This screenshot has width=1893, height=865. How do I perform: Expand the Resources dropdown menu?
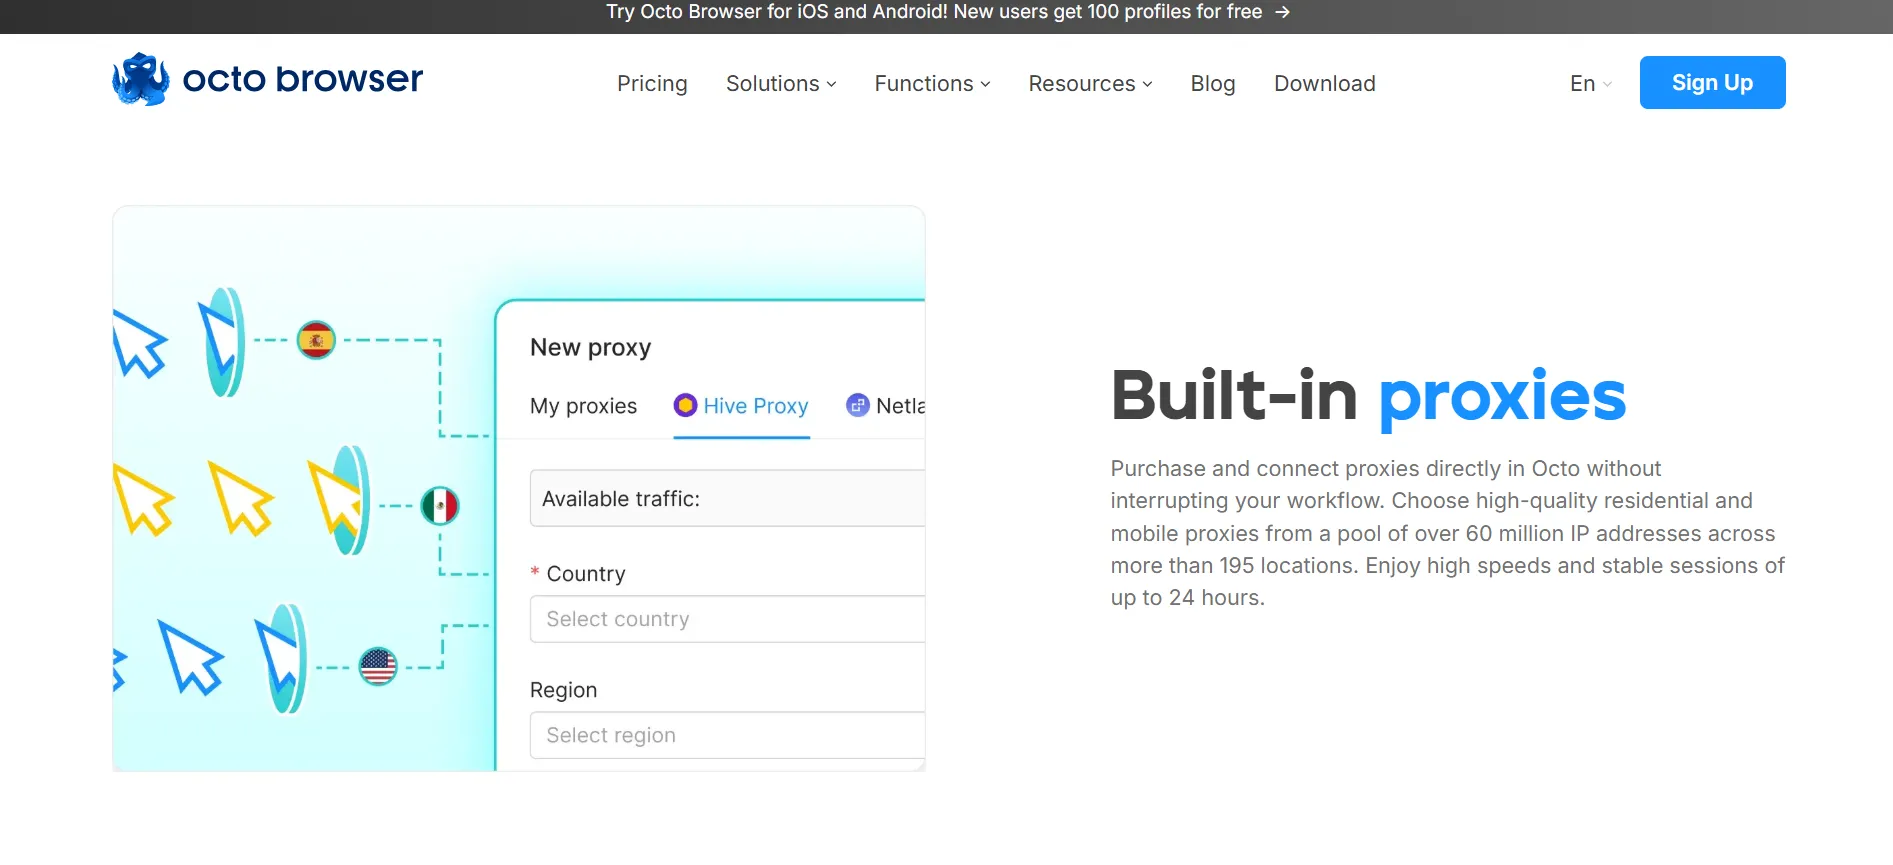point(1090,84)
